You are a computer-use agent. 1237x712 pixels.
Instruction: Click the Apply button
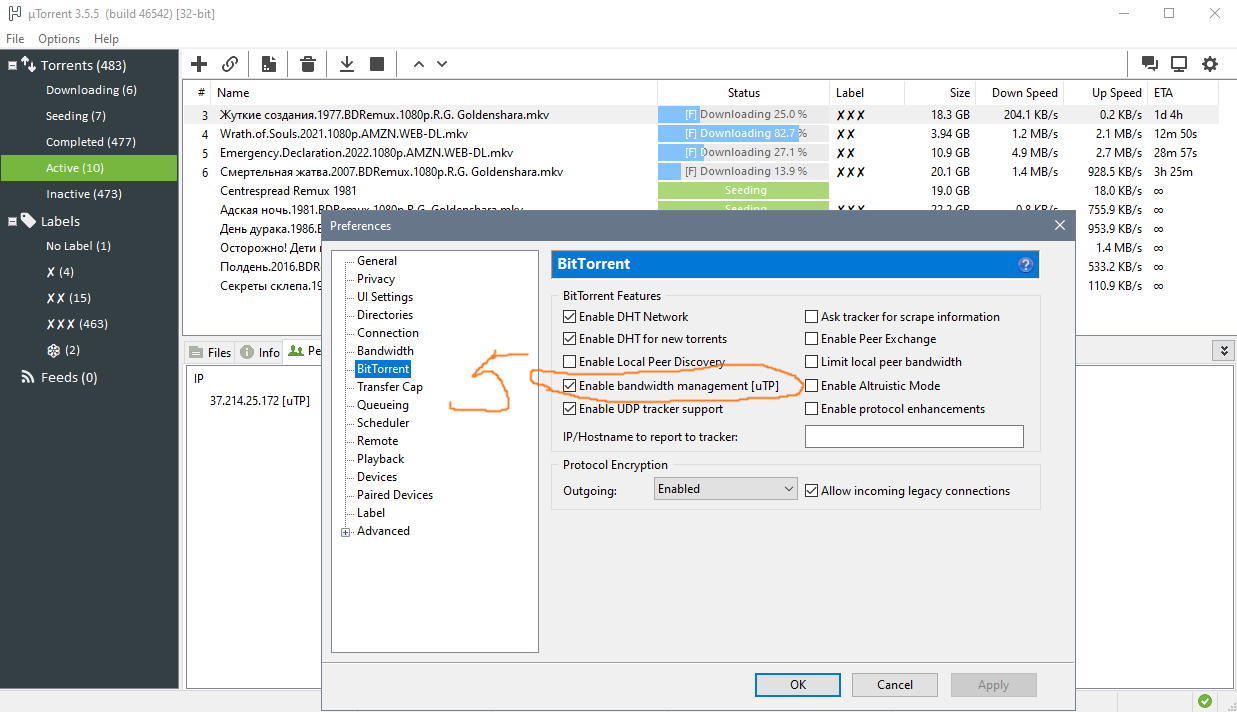pos(993,685)
